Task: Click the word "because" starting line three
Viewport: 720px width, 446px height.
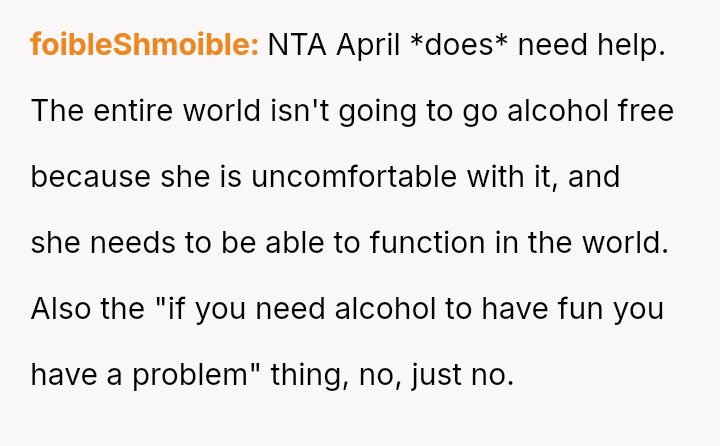Action: point(90,177)
